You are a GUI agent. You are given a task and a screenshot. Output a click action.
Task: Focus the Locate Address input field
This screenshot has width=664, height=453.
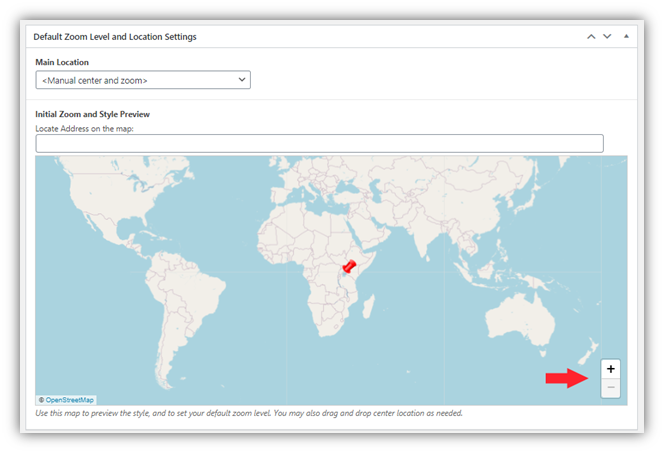(x=320, y=144)
